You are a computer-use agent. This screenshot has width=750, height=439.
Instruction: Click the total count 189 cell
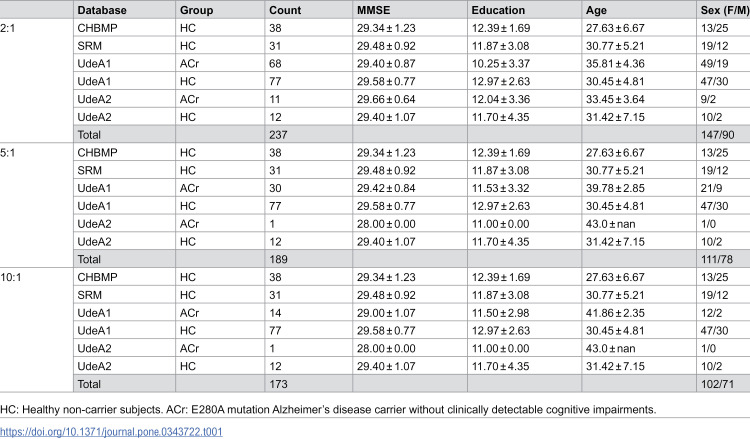click(x=309, y=259)
